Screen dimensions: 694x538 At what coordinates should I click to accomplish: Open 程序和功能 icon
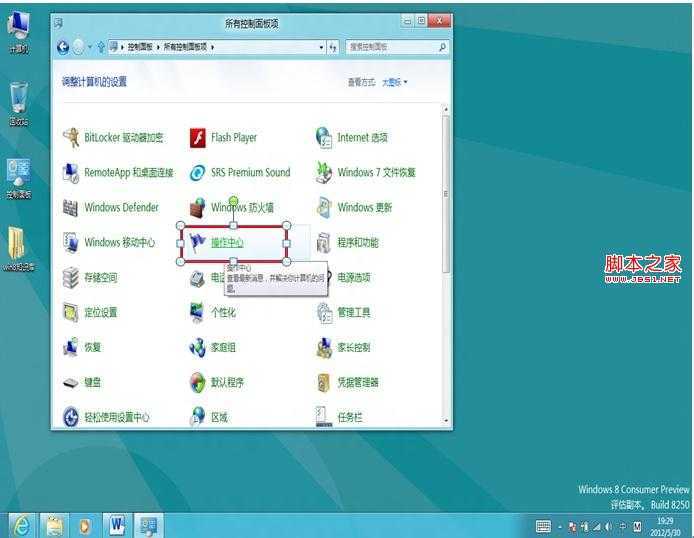click(x=324, y=242)
